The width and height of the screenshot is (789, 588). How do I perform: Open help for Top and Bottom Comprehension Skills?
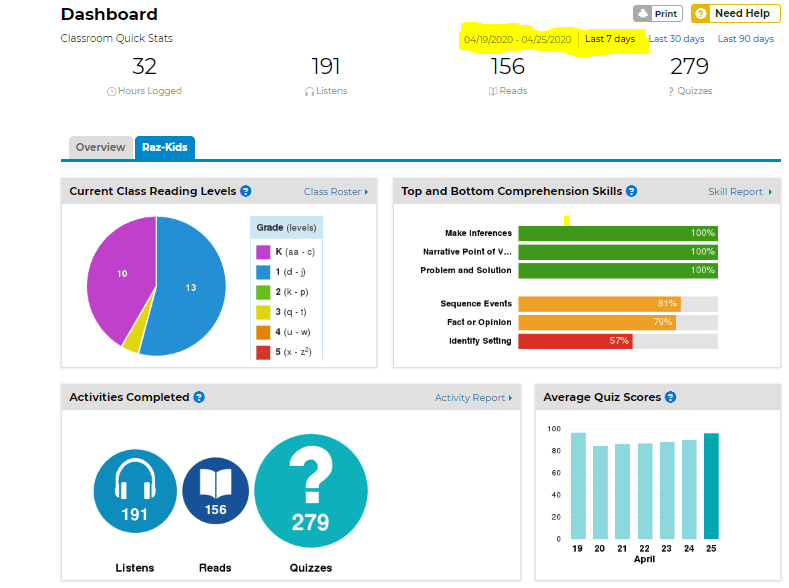pos(632,191)
